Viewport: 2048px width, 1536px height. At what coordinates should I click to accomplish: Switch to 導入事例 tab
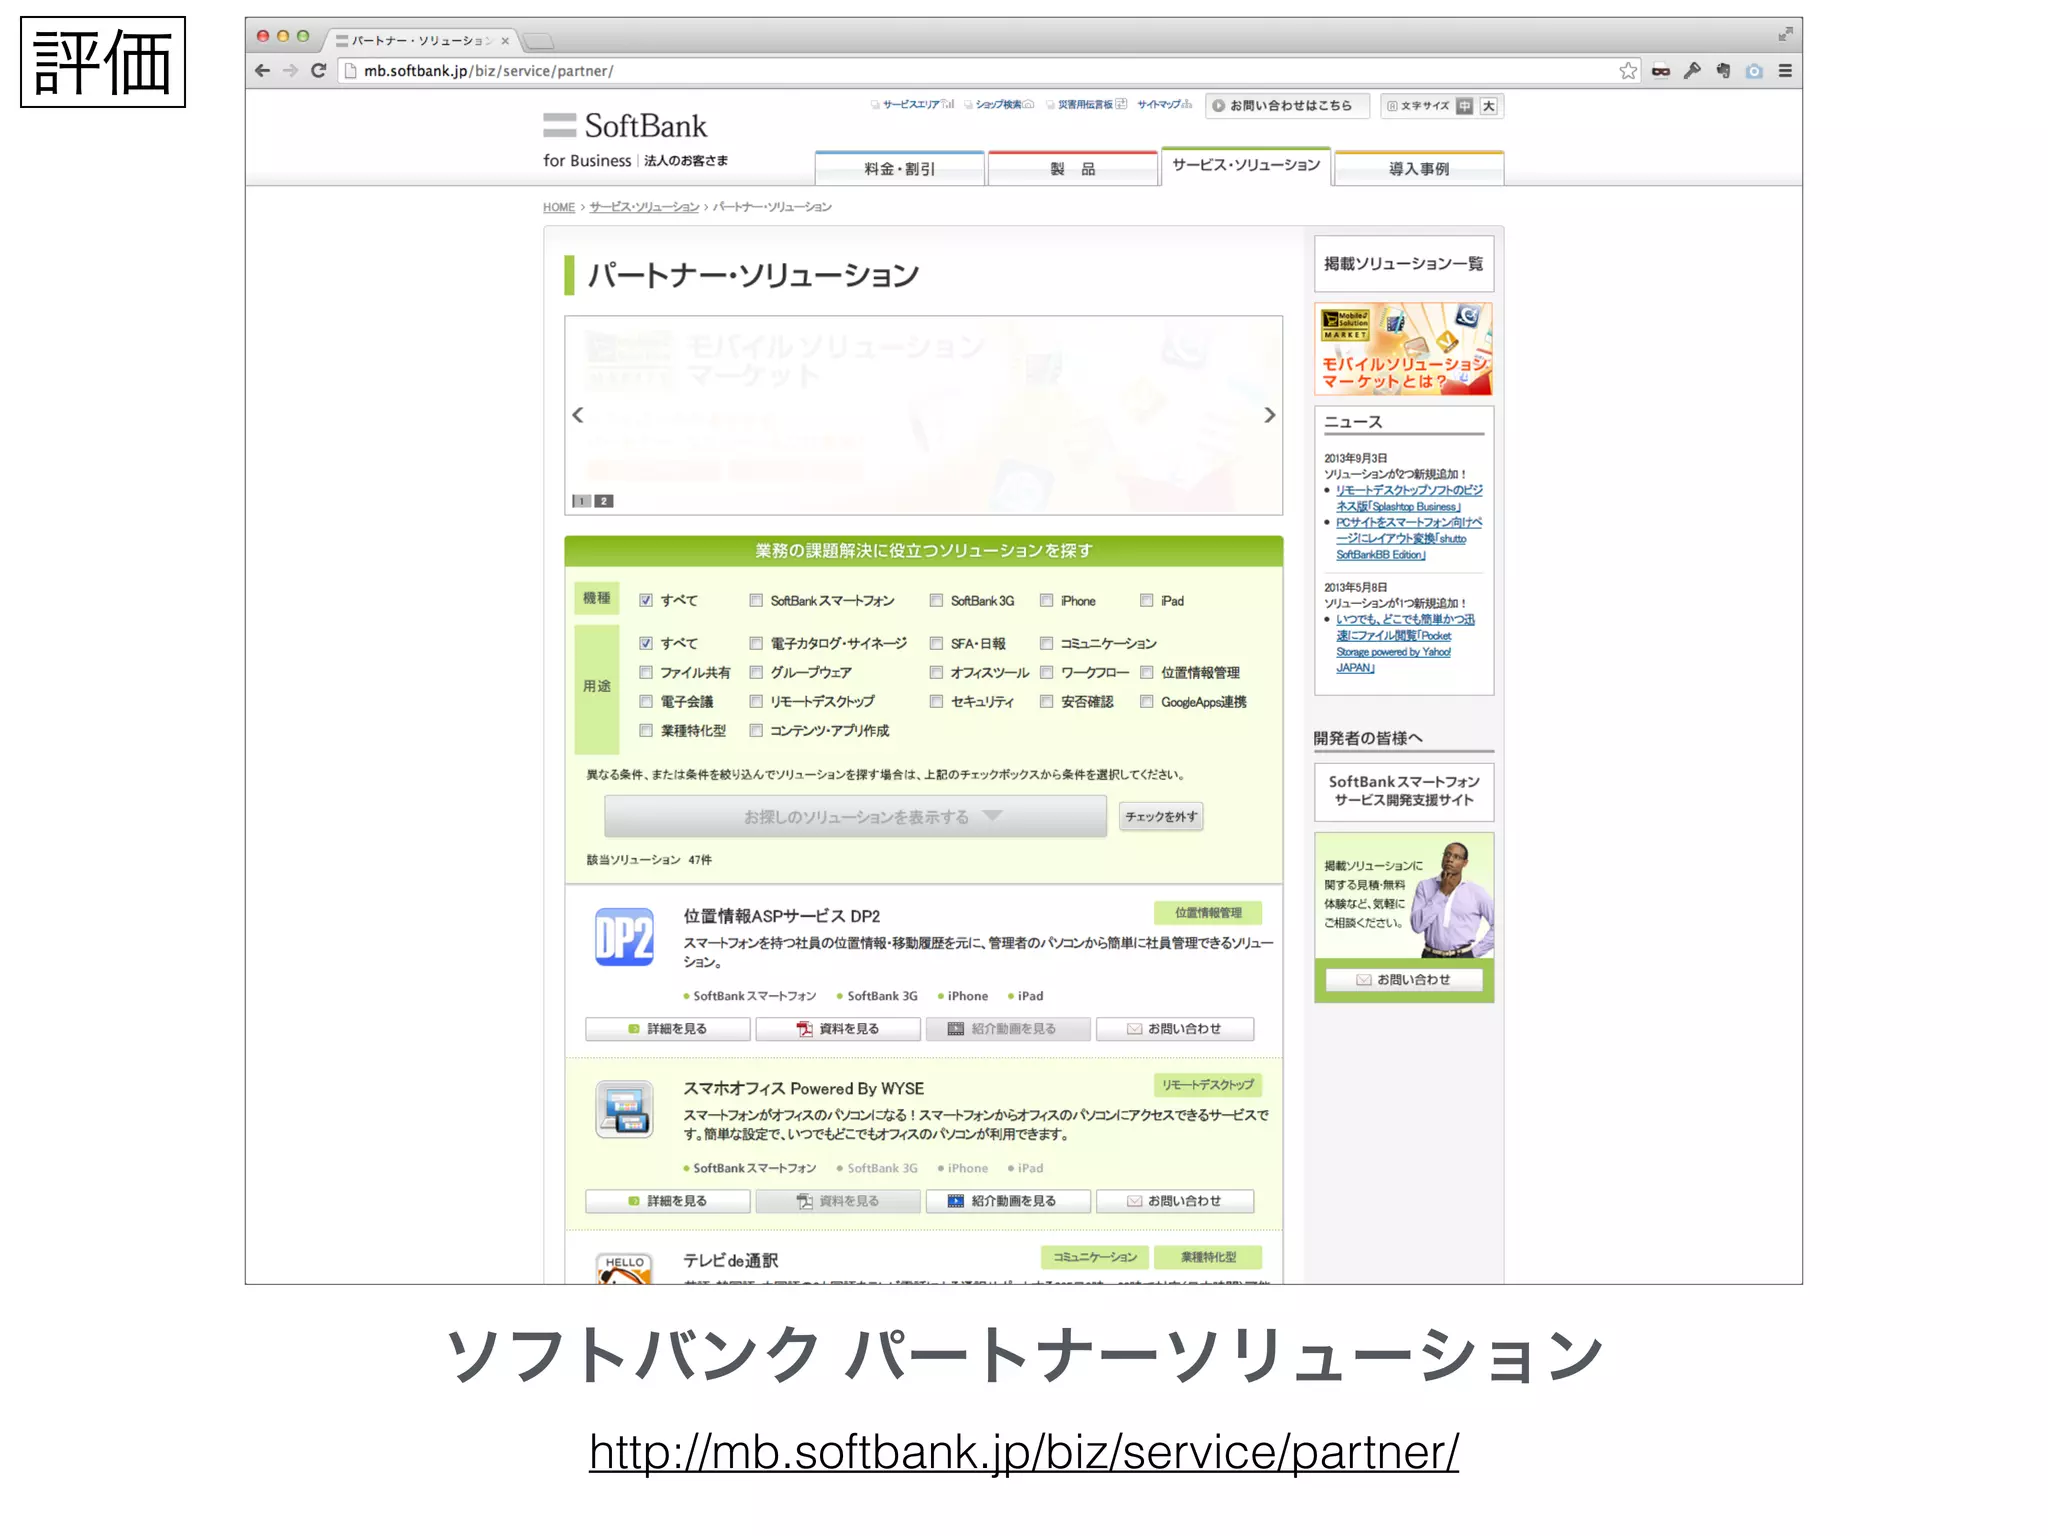1419,169
